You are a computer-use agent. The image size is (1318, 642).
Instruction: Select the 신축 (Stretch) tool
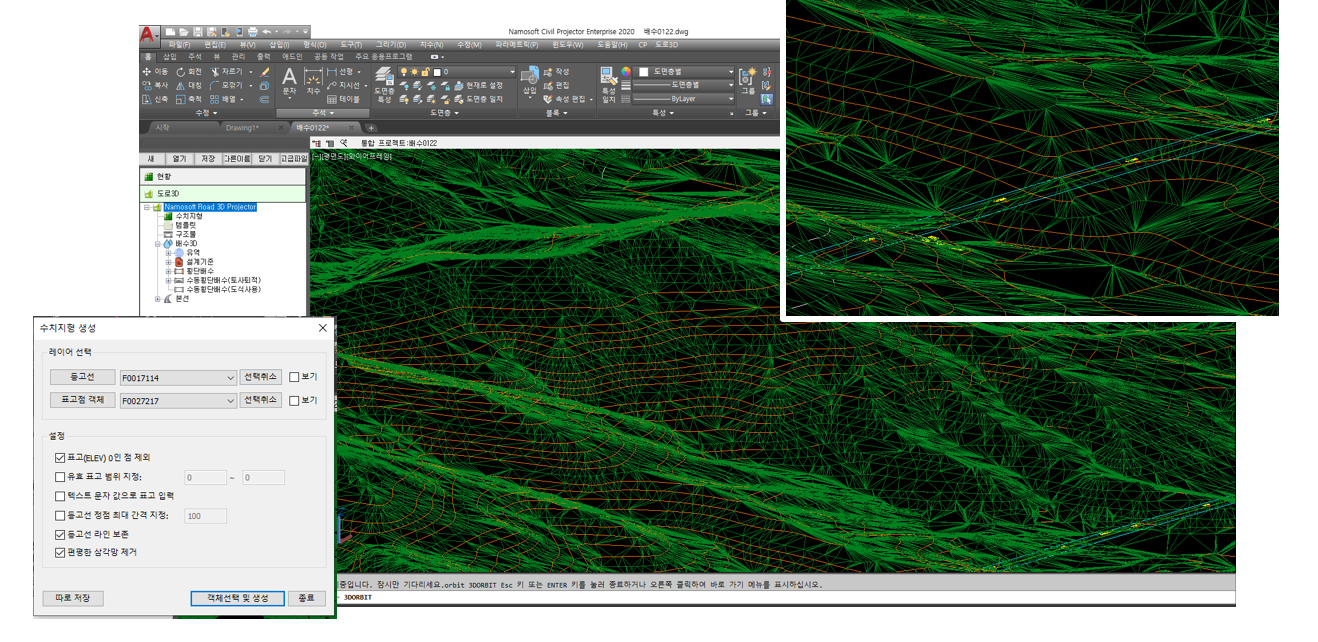155,100
